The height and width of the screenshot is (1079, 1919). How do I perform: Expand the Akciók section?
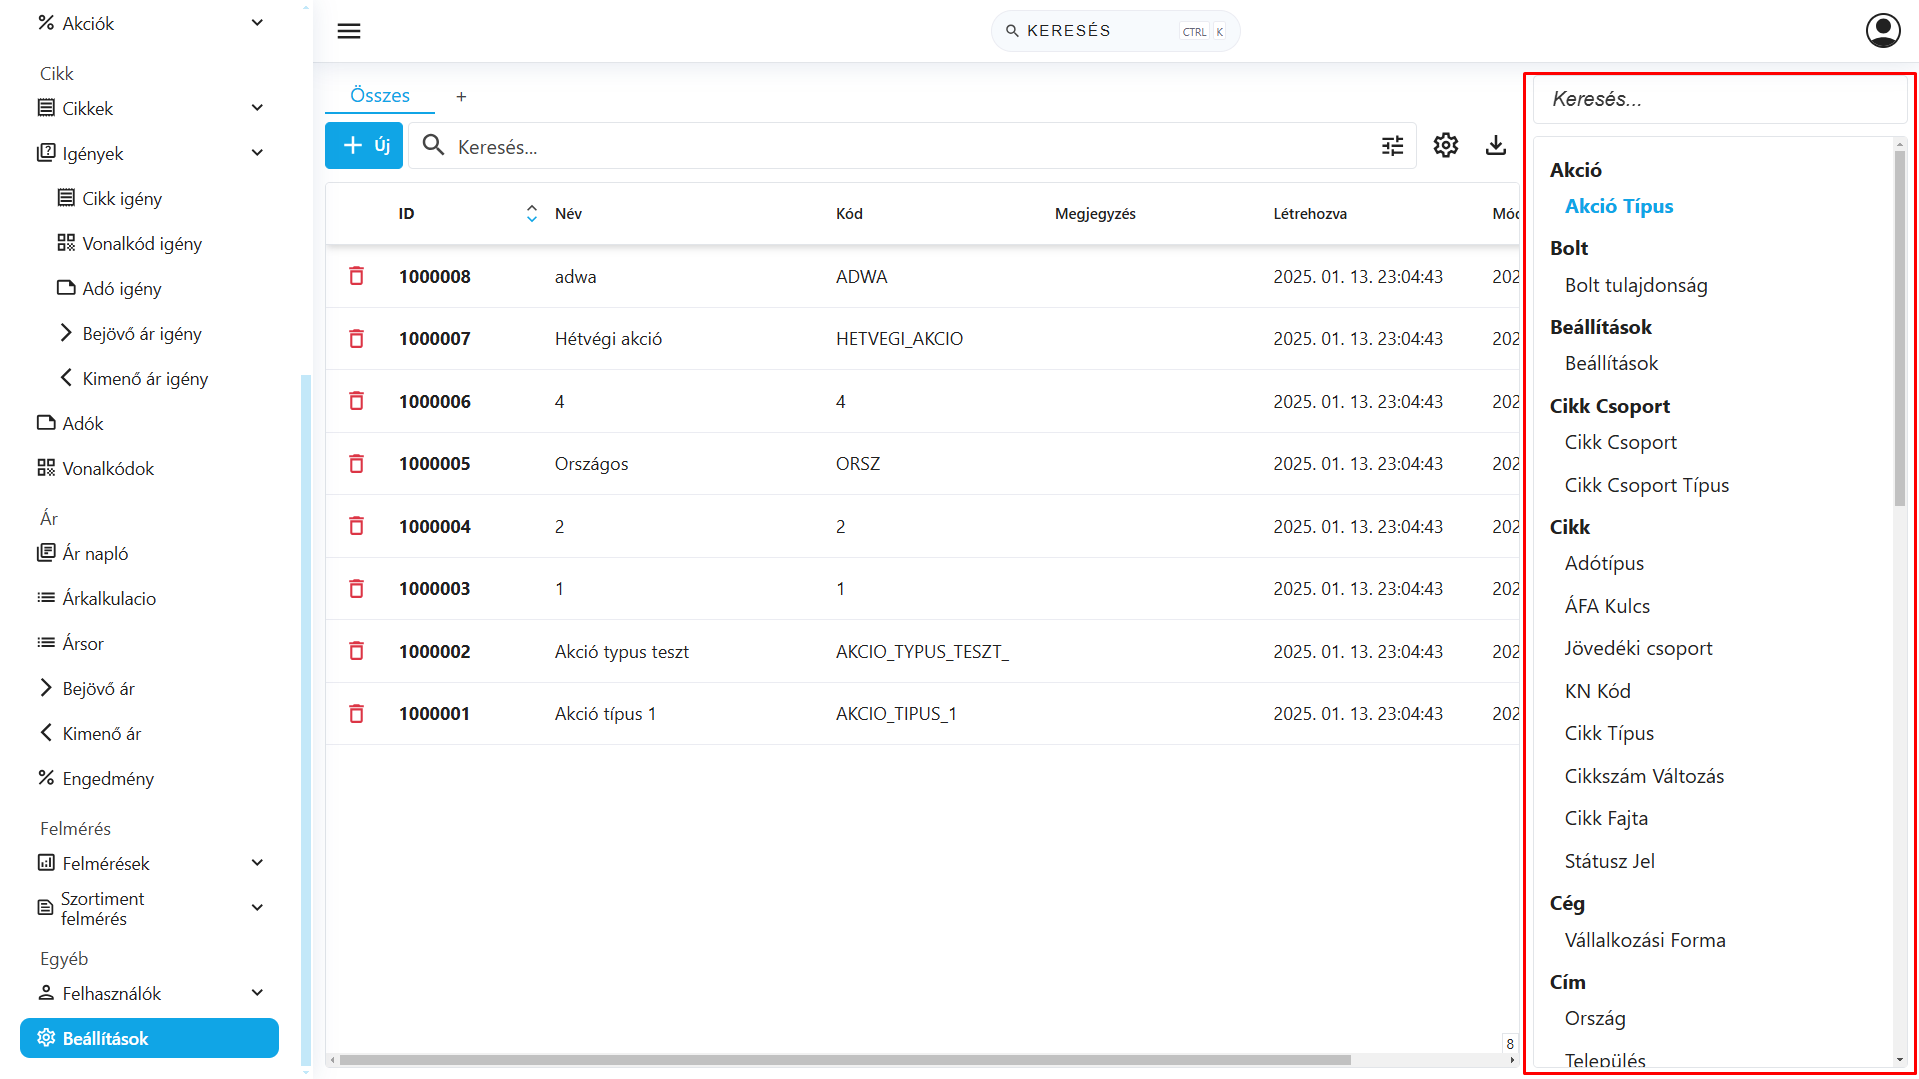pyautogui.click(x=257, y=21)
